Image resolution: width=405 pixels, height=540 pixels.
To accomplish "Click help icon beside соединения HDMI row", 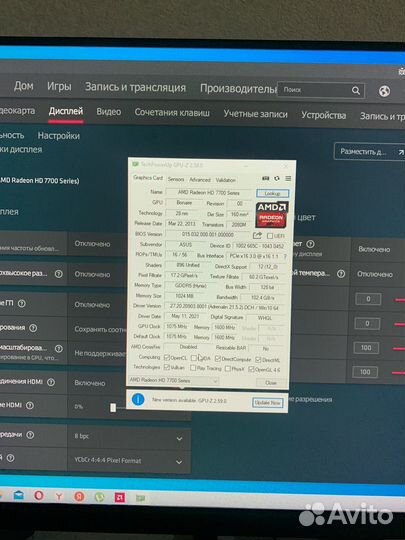I will (51, 382).
